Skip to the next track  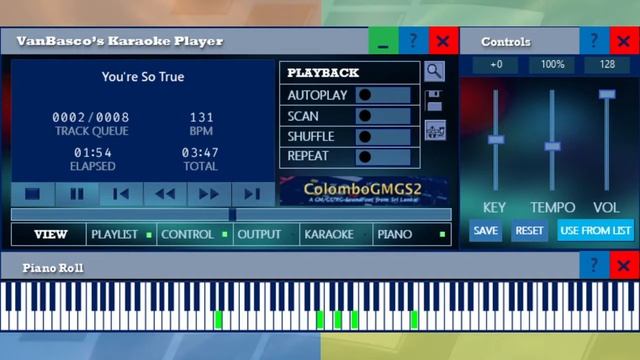point(253,193)
